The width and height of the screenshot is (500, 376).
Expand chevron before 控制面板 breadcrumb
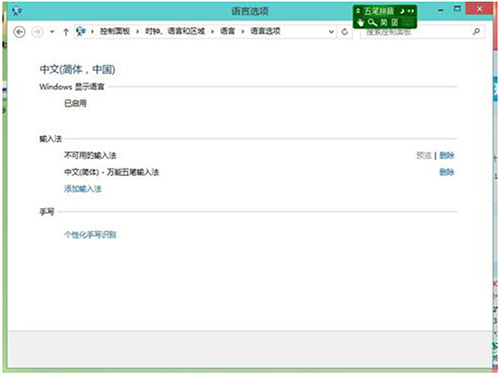tap(92, 32)
